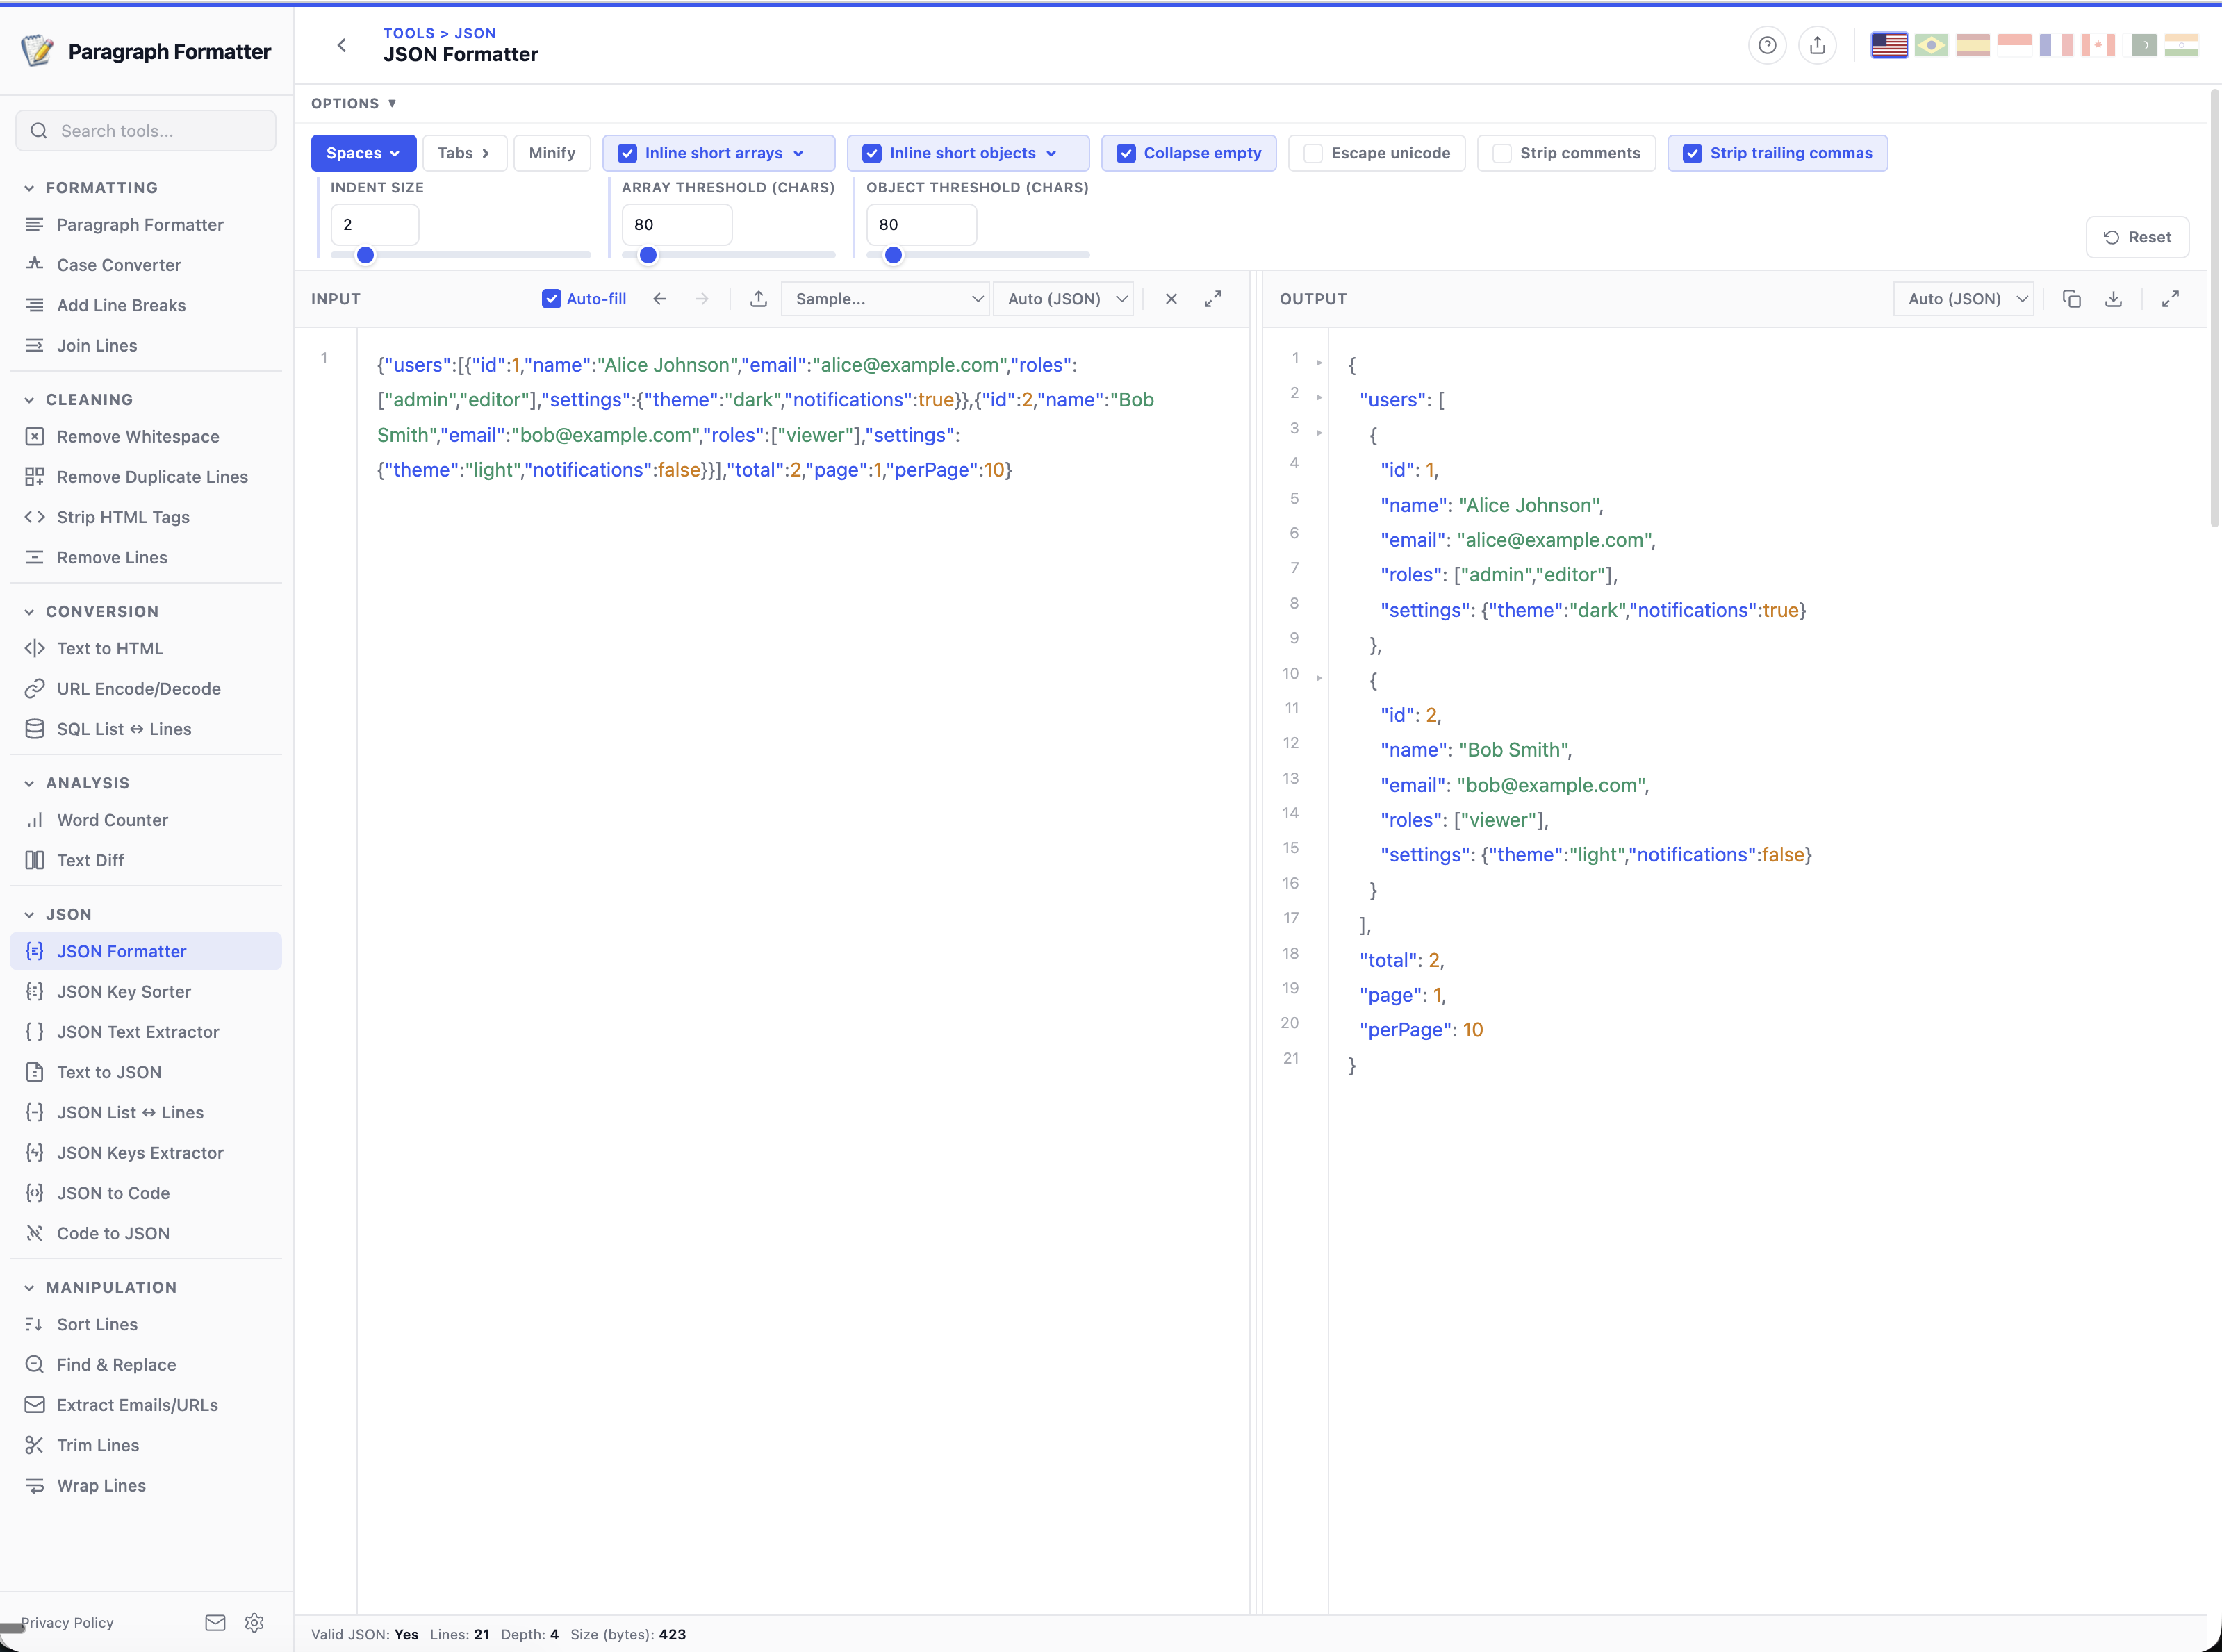This screenshot has height=1652, width=2222.
Task: Open Case Converter tool
Action: point(146,265)
